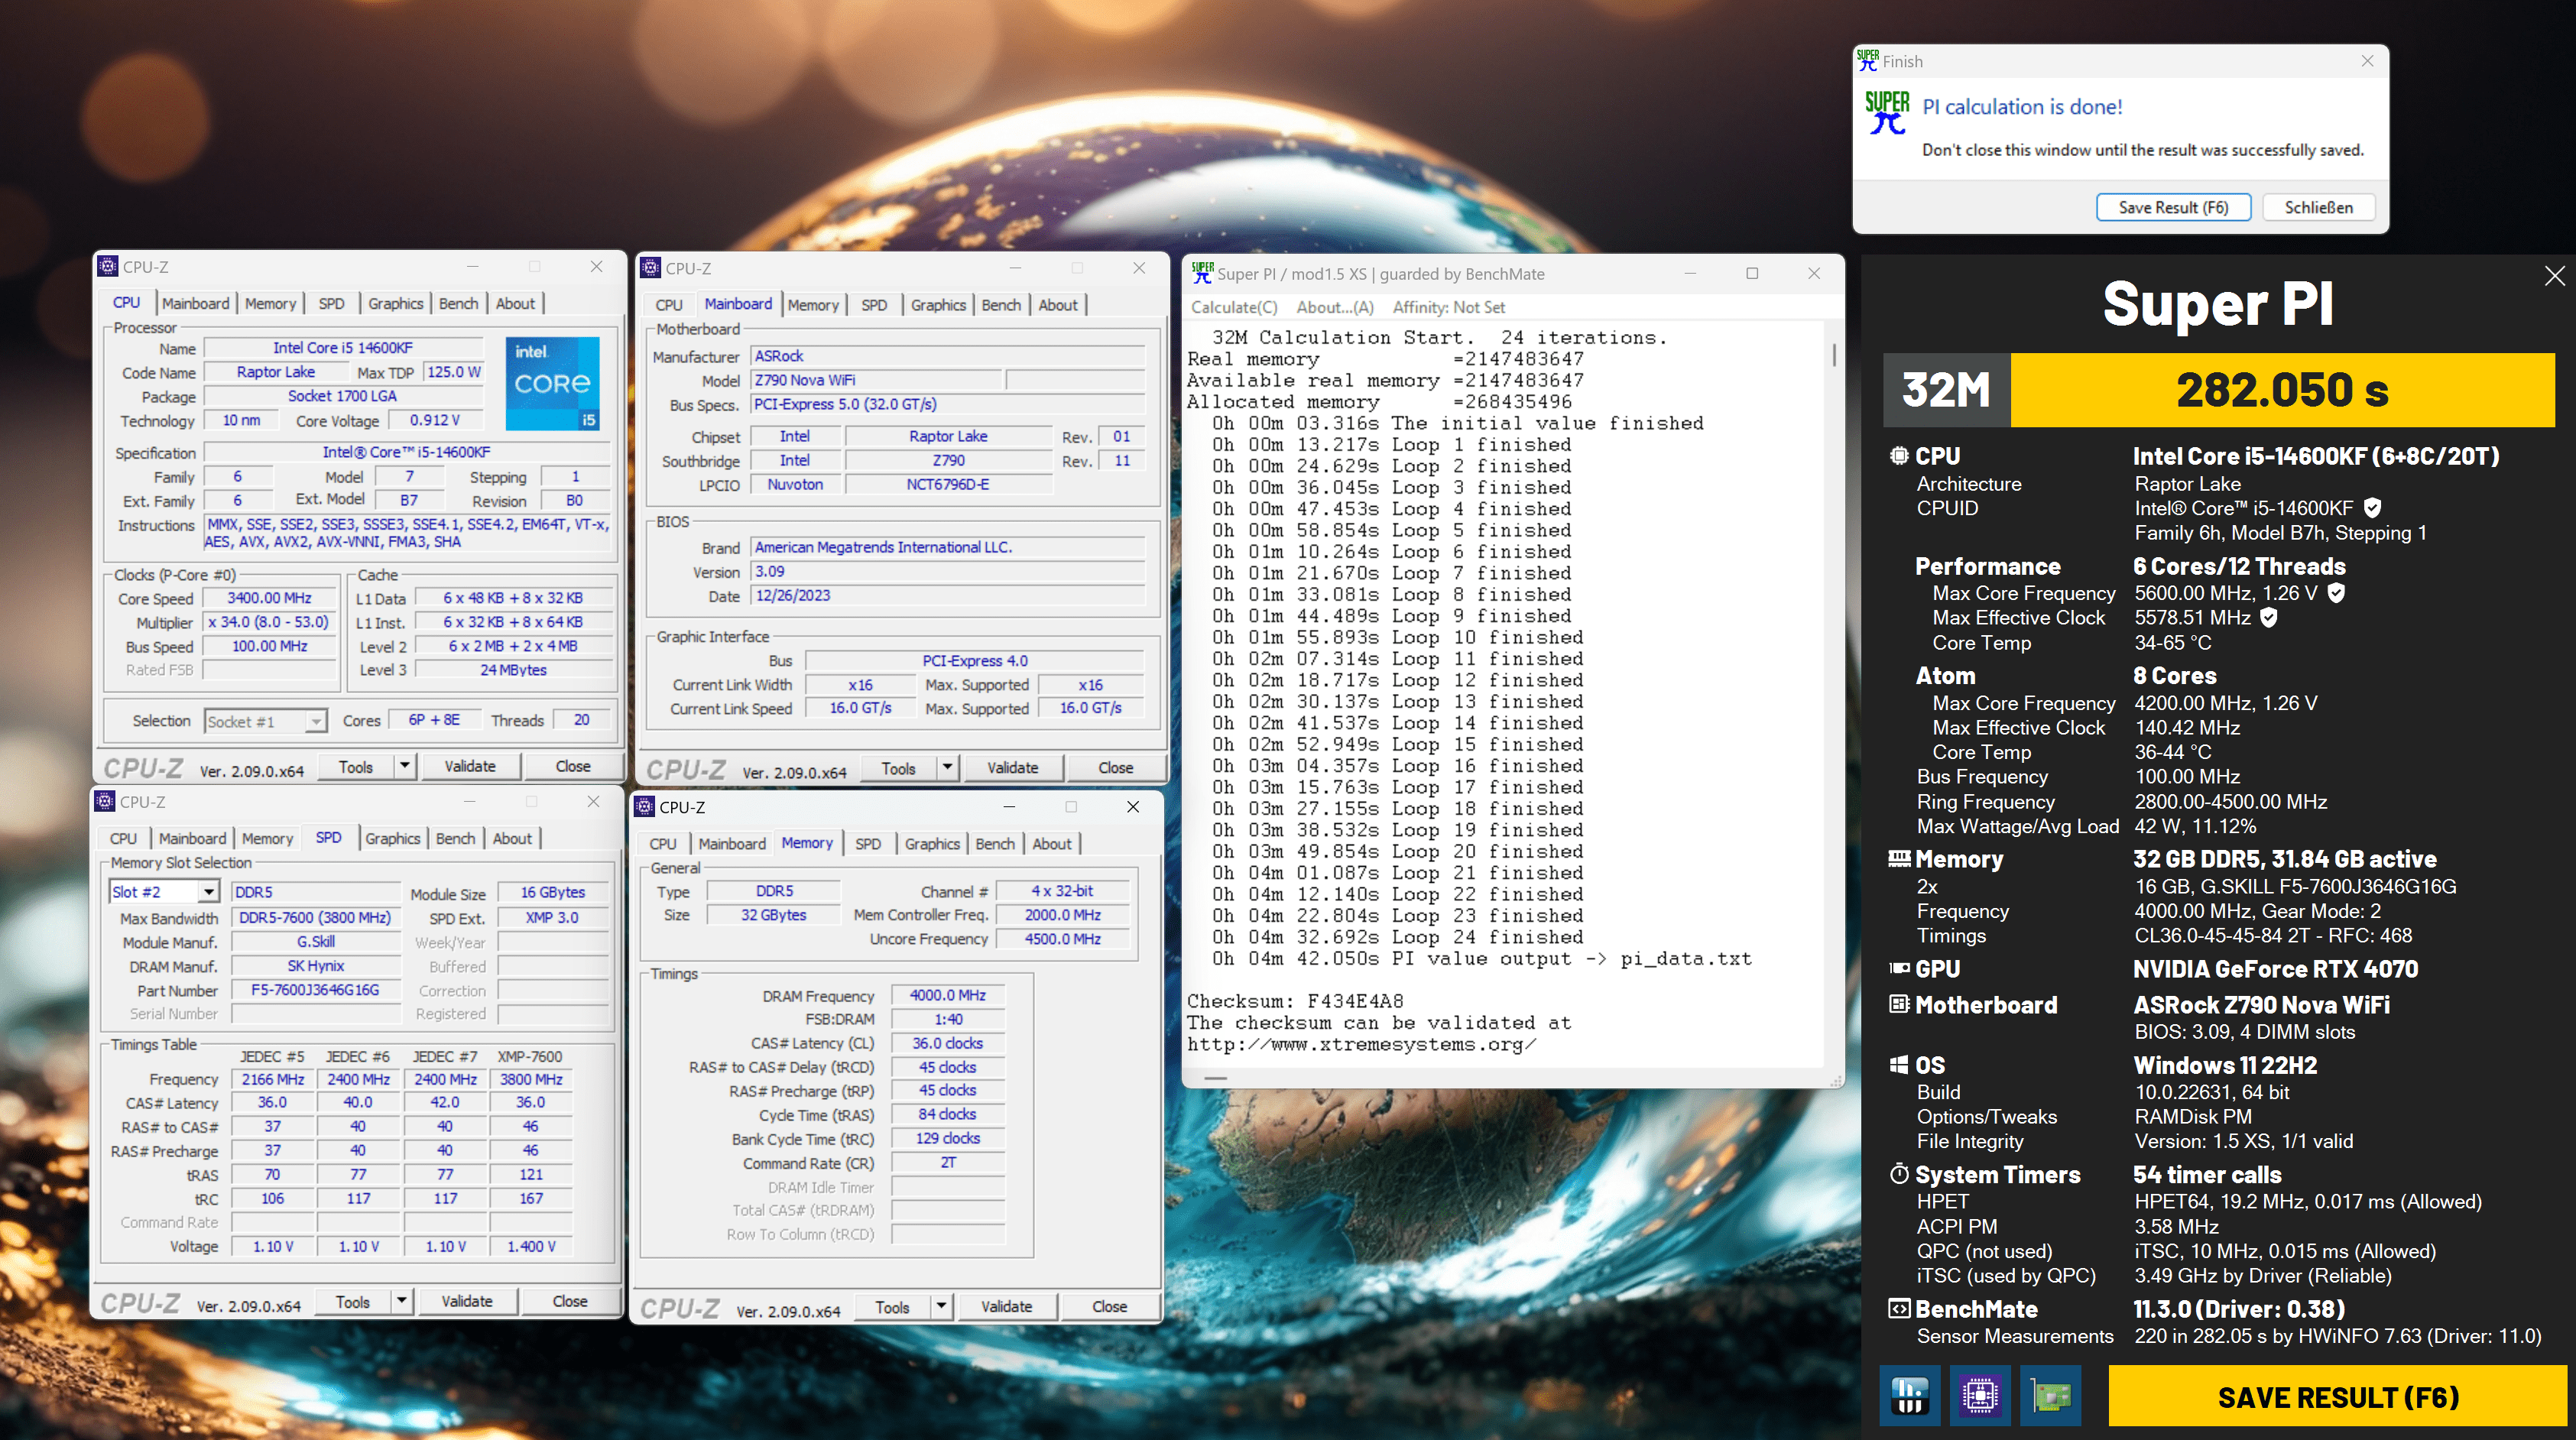2576x1440 pixels.
Task: Open Tools dropdown arrow in CPU-Z Memory window
Action: [x=941, y=1306]
